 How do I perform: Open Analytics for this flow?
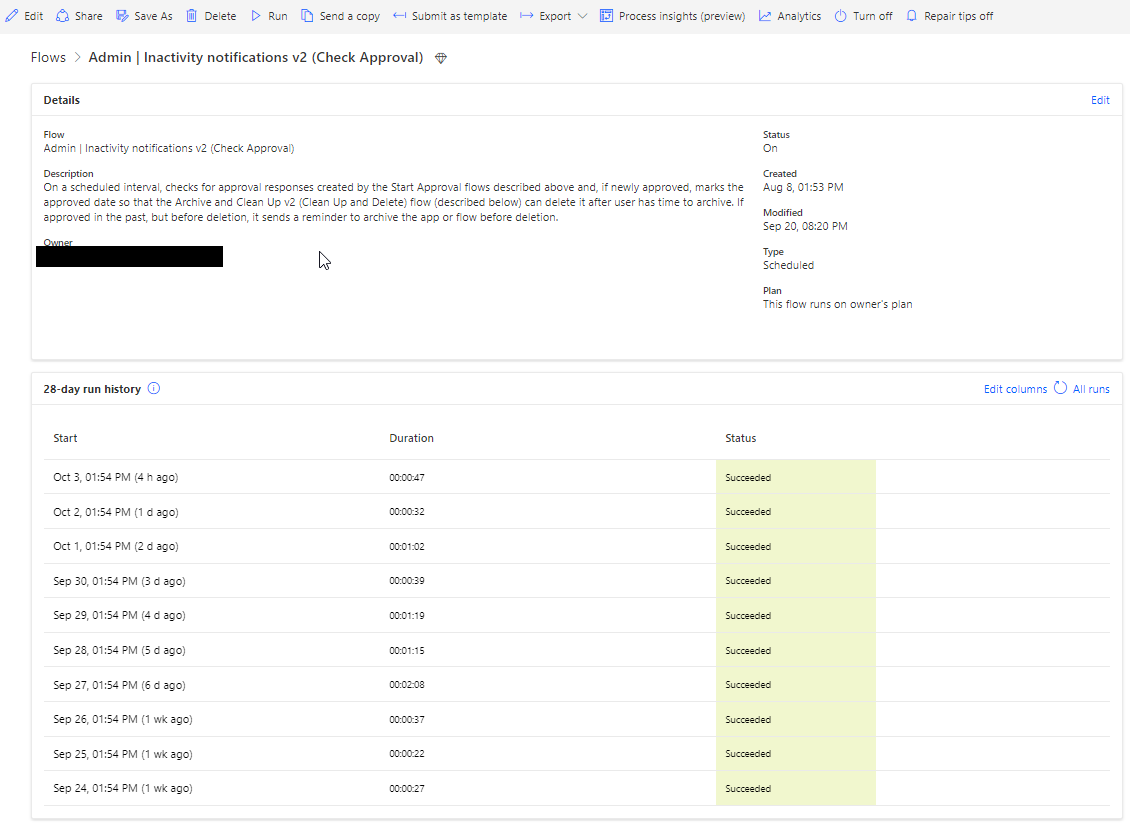789,15
